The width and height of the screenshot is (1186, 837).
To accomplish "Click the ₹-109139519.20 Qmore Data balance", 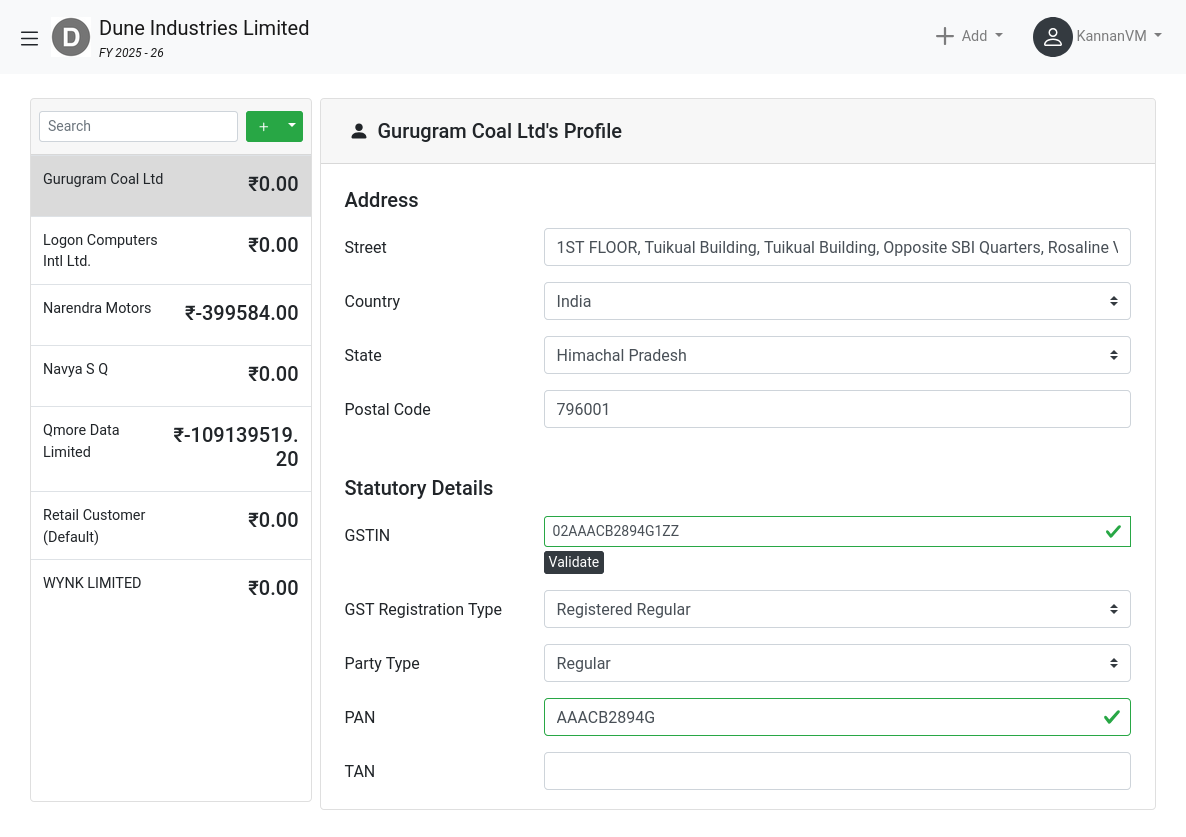I will (236, 447).
